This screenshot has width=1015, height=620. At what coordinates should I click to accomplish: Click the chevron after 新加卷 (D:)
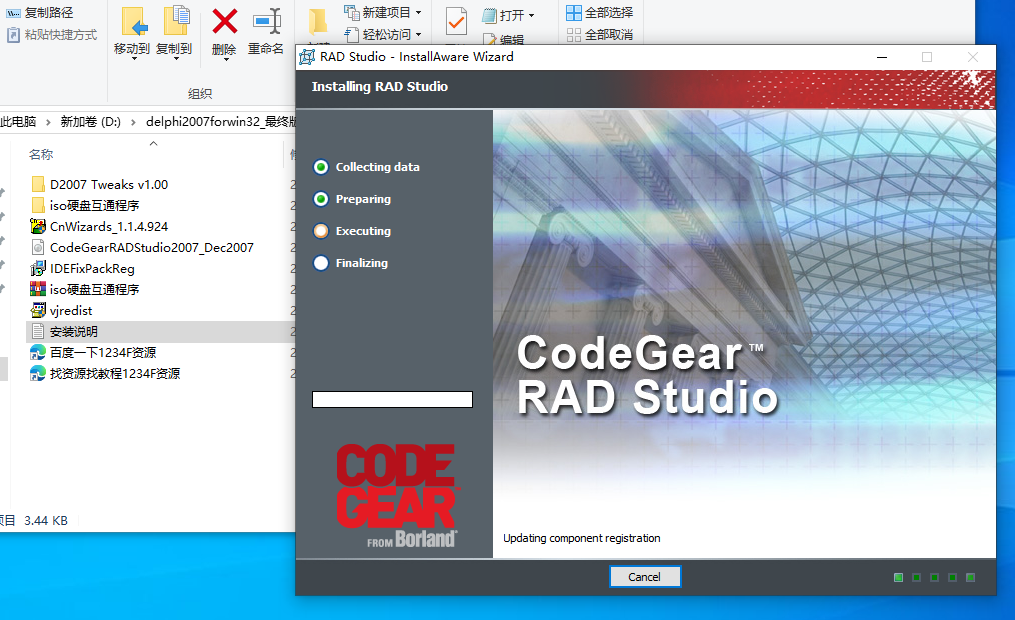pyautogui.click(x=133, y=122)
